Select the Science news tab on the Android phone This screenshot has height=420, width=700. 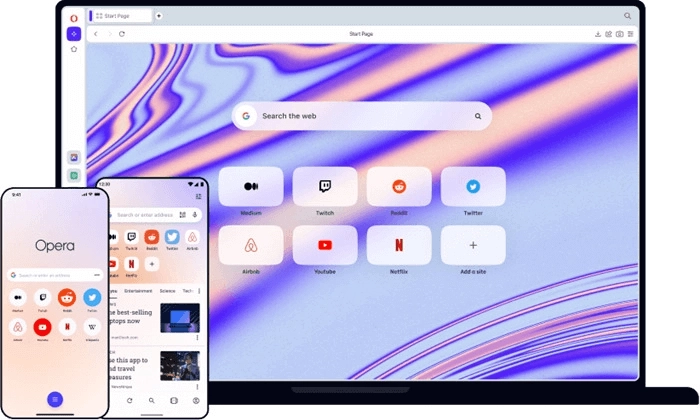coord(167,291)
